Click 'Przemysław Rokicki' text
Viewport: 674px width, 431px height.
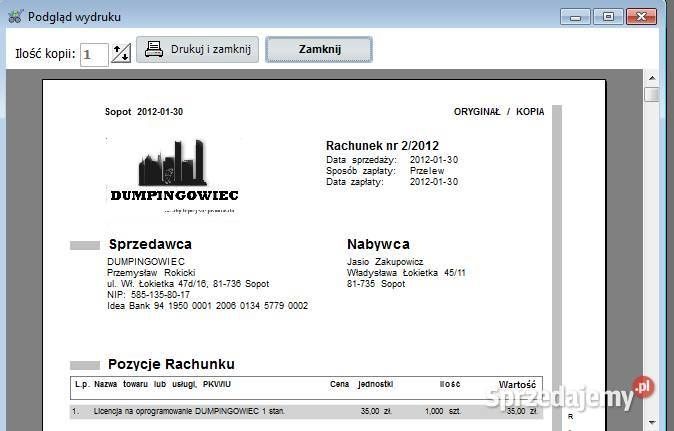151,272
